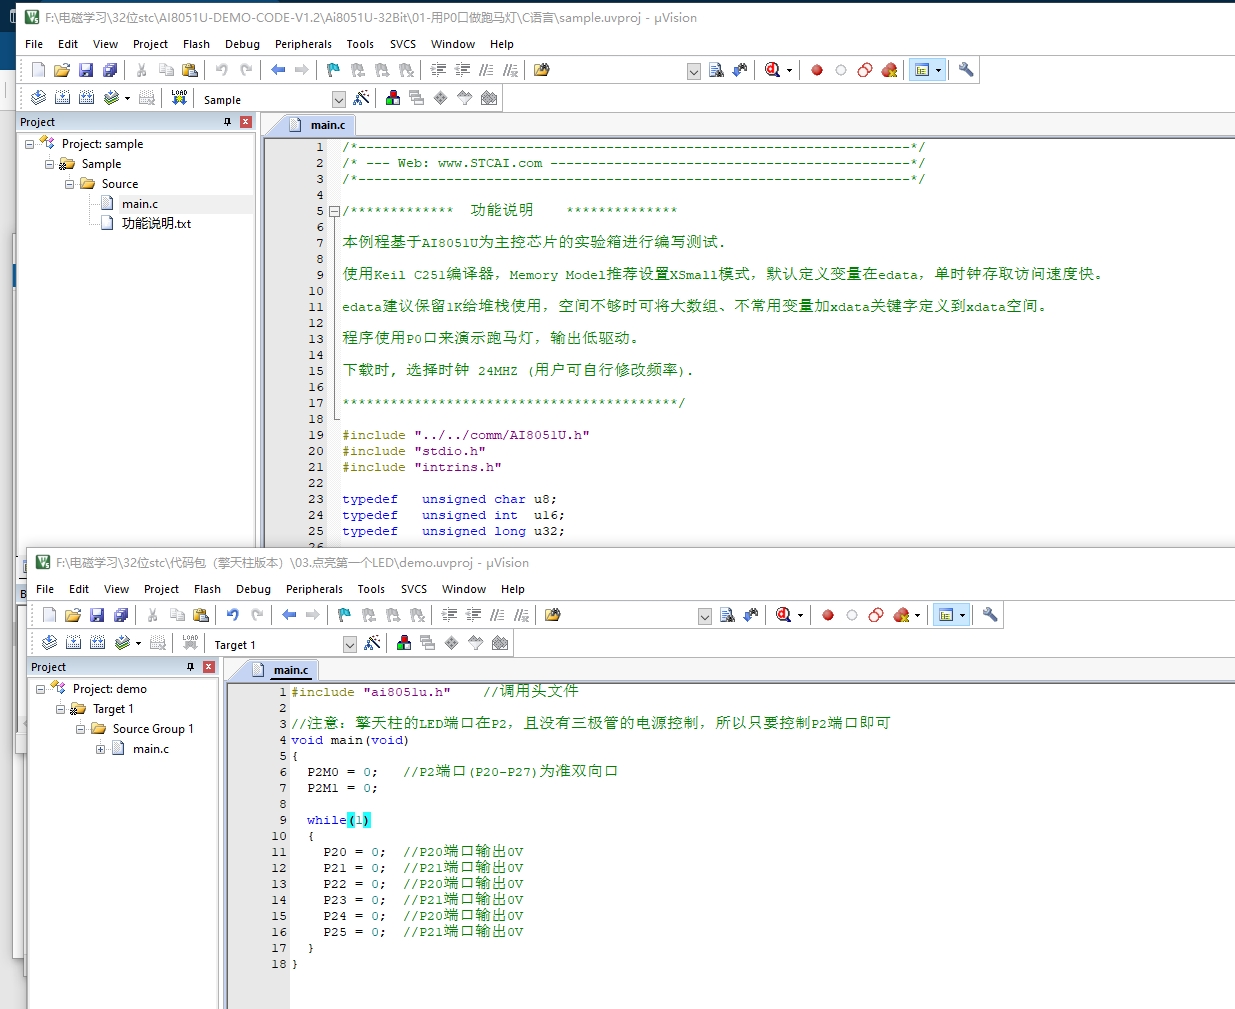Image resolution: width=1235 pixels, height=1009 pixels.
Task: Insert bookmark flag icon in sample window
Action: click(333, 70)
